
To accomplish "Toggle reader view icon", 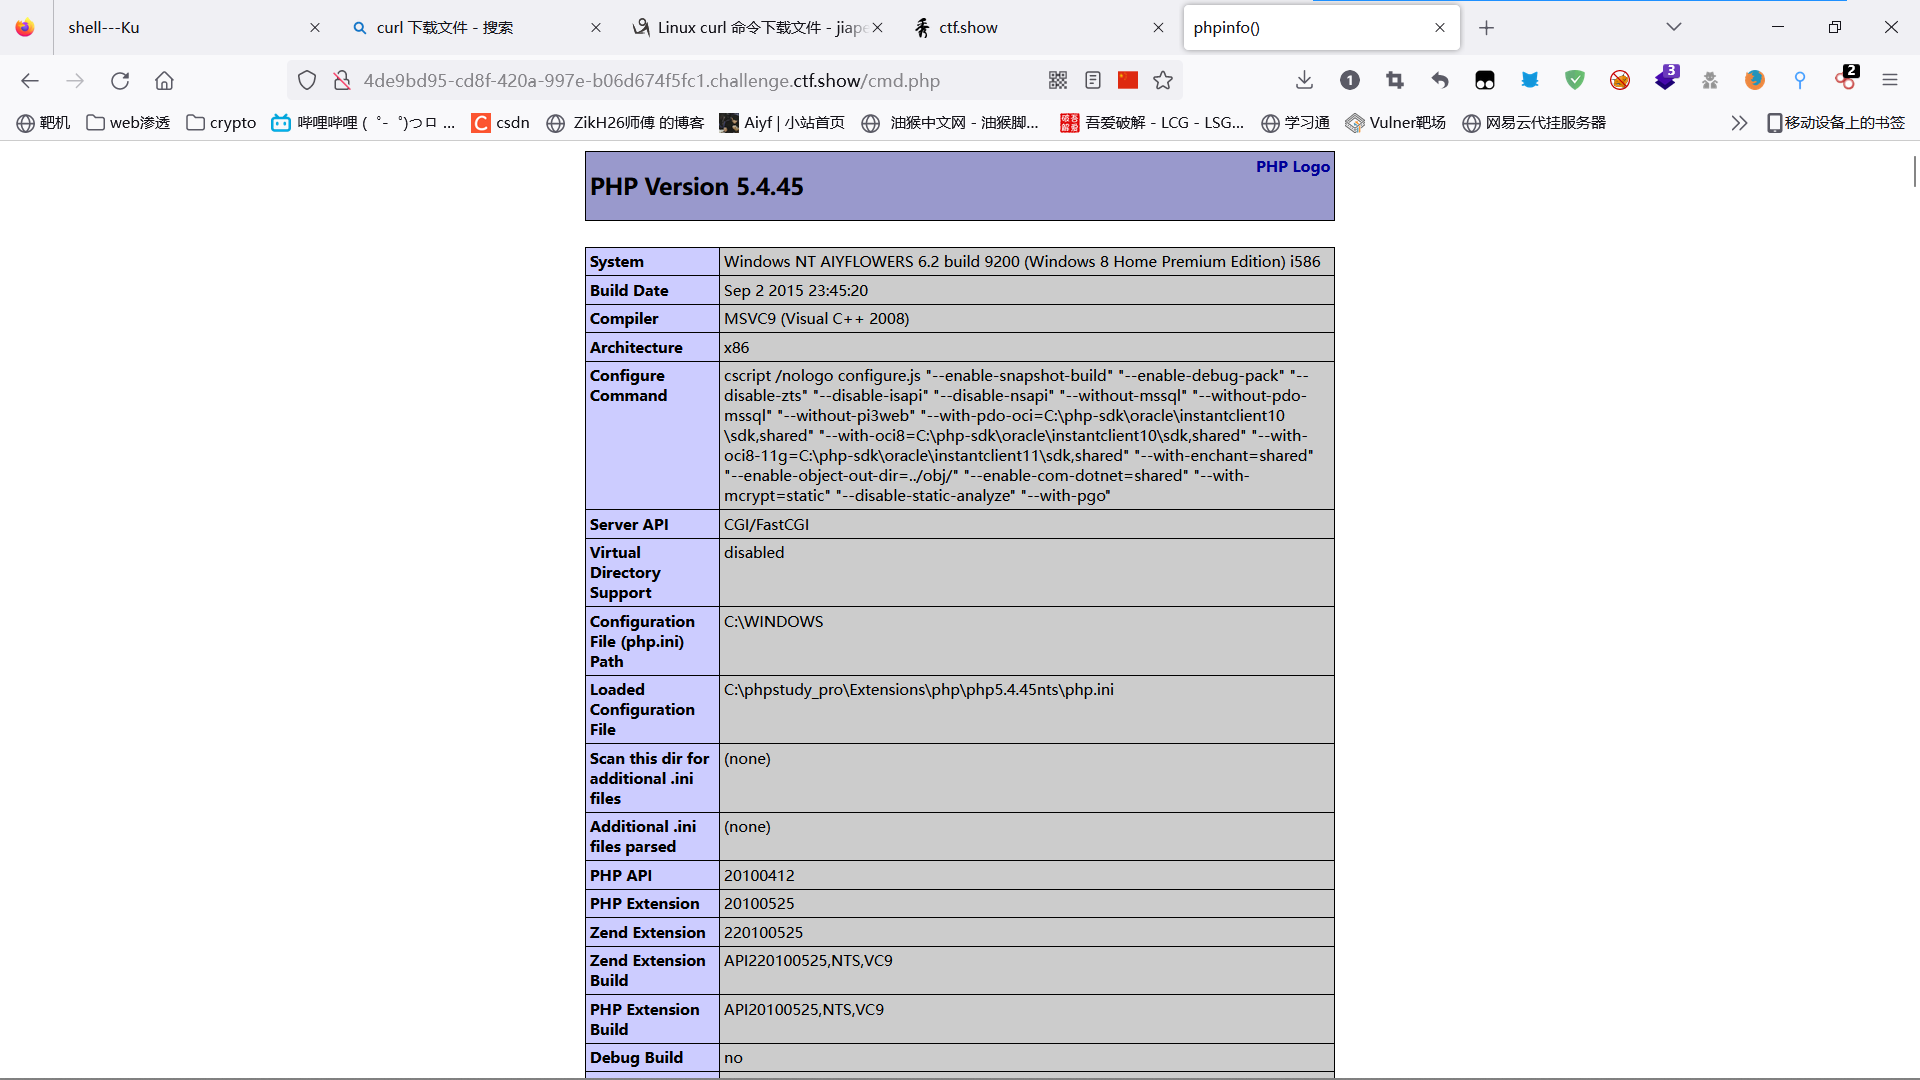I will [1093, 80].
